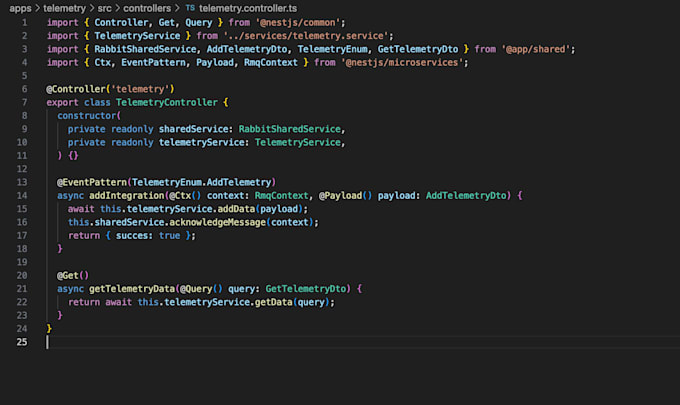Click the TS file type icon in breadcrumb
The image size is (680, 405).
coord(190,8)
